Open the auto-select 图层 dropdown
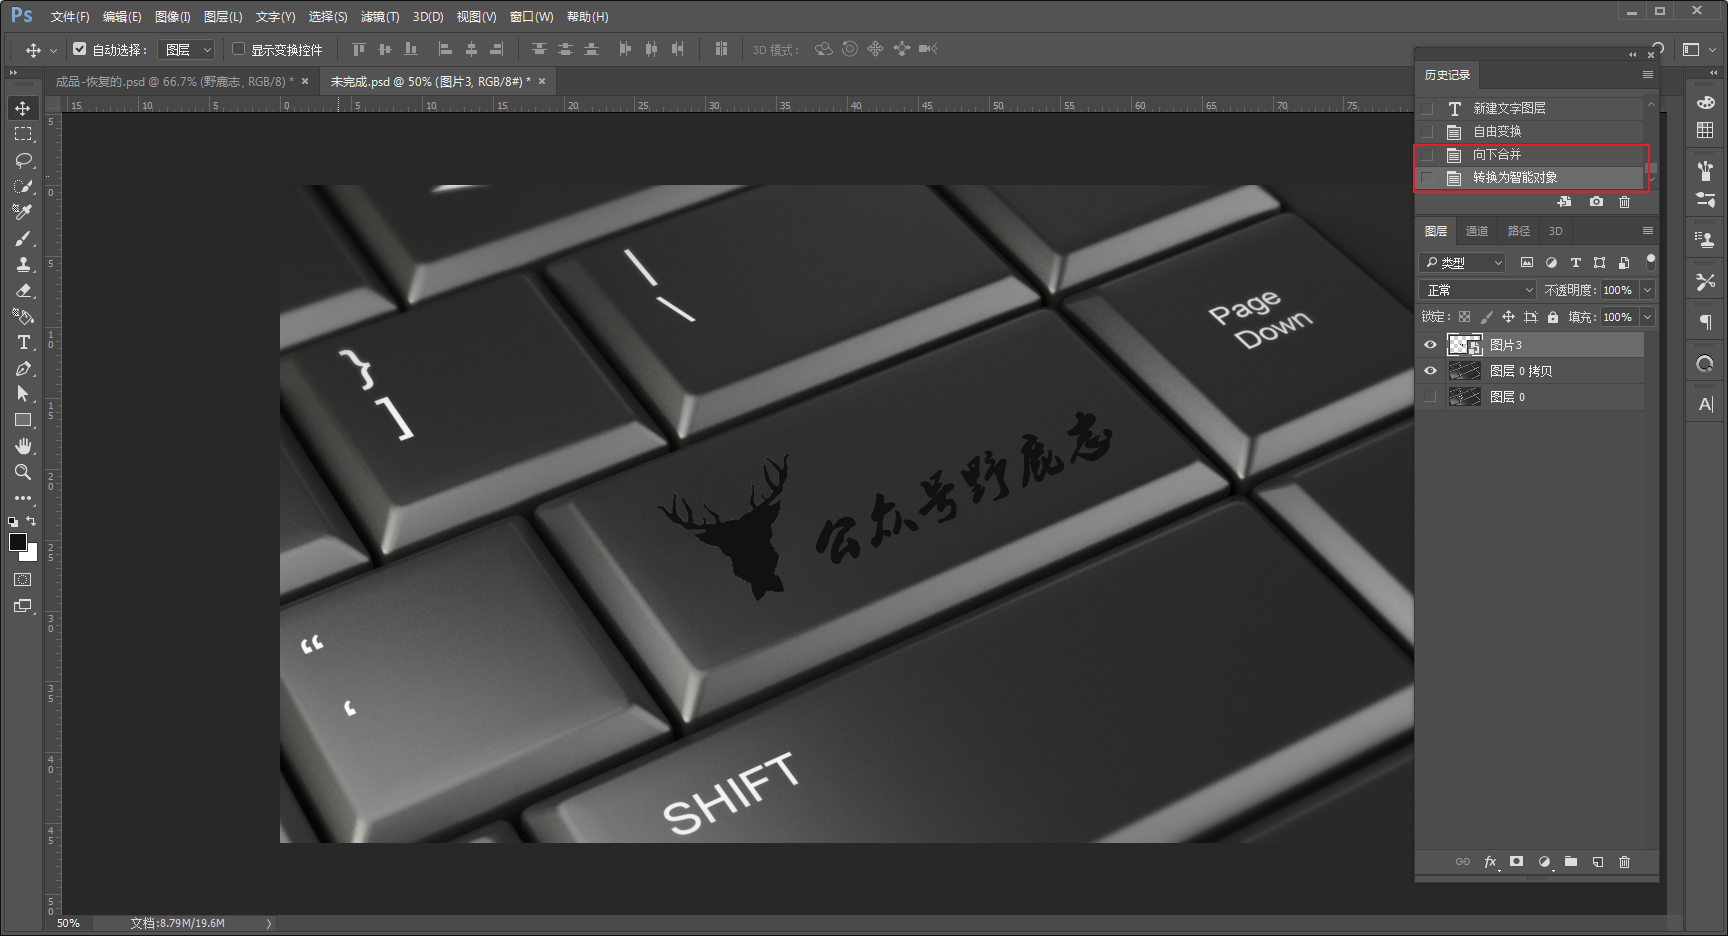 point(186,49)
